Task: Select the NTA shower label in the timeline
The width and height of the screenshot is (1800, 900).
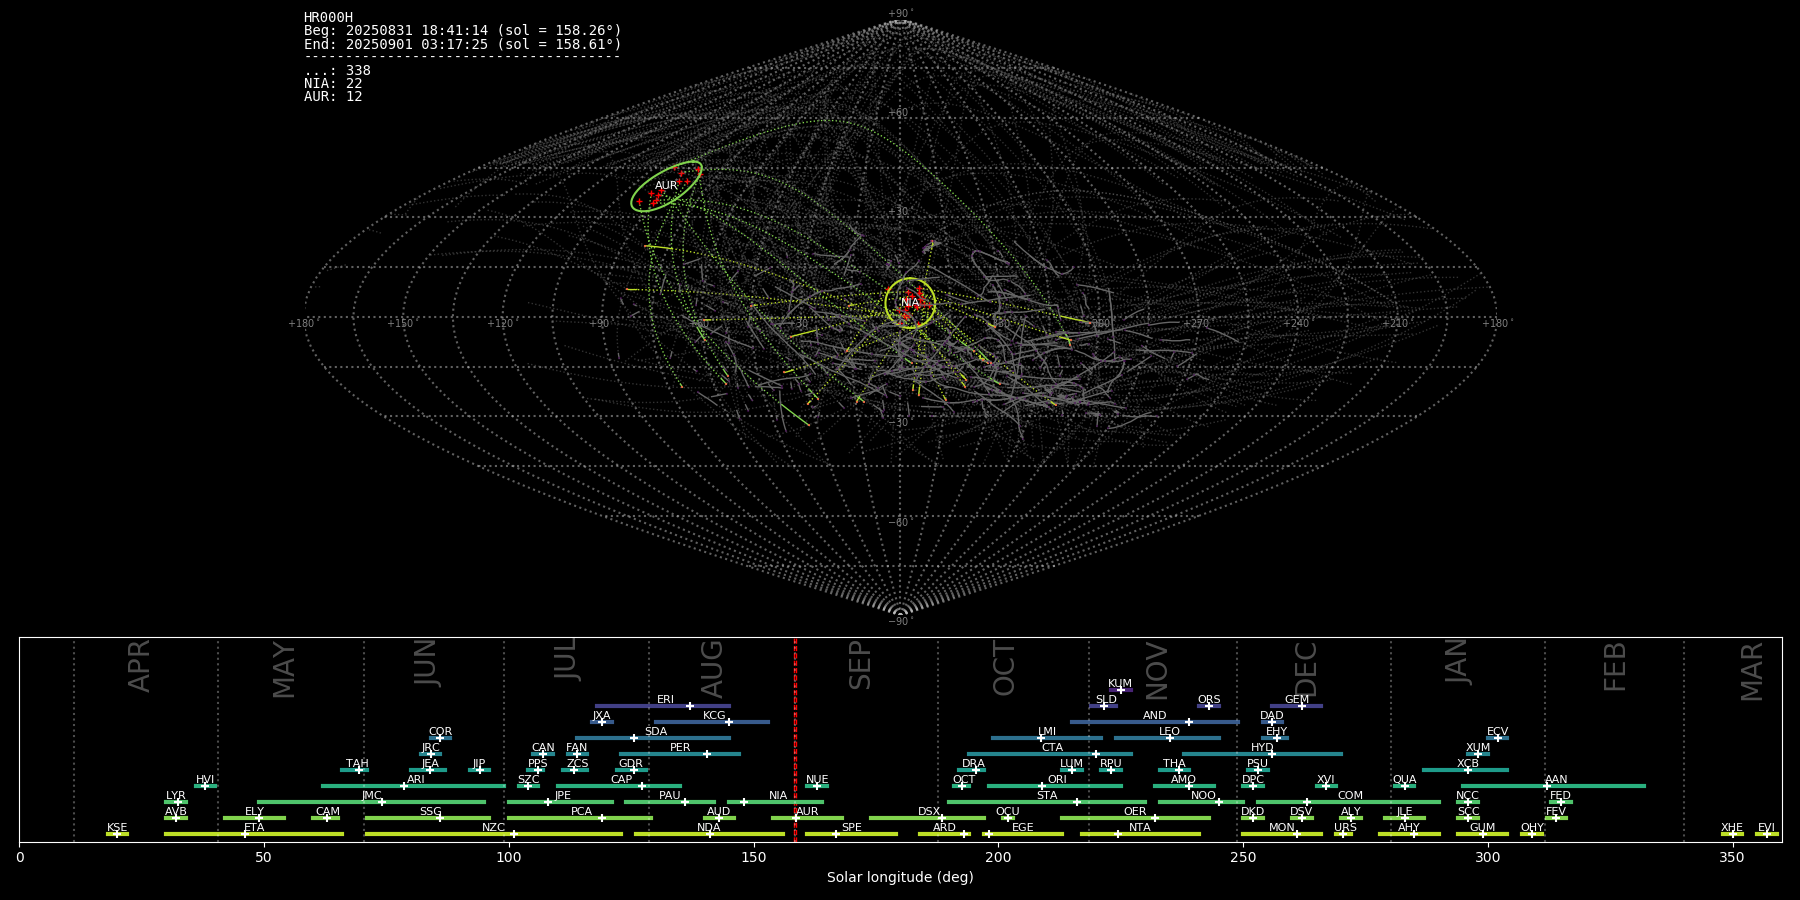Action: (x=1139, y=828)
